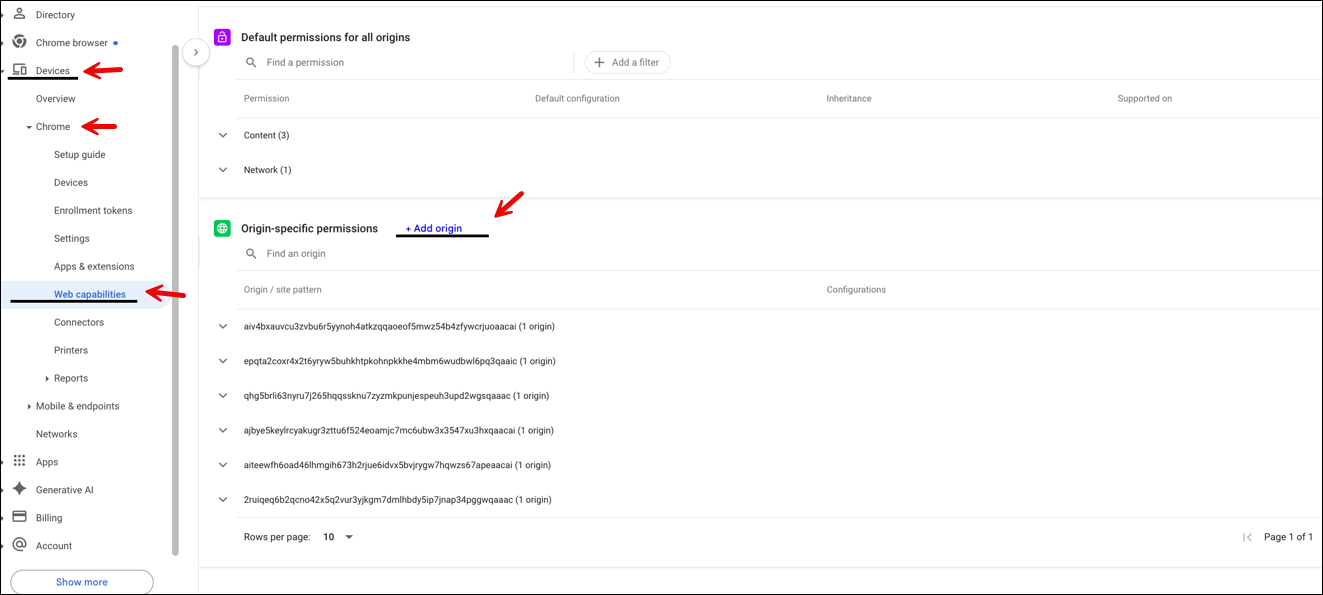
Task: Click the Show more button
Action: [81, 581]
